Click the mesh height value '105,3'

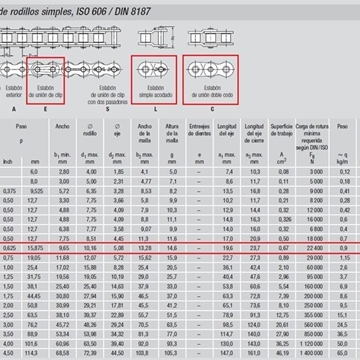(x=172, y=353)
